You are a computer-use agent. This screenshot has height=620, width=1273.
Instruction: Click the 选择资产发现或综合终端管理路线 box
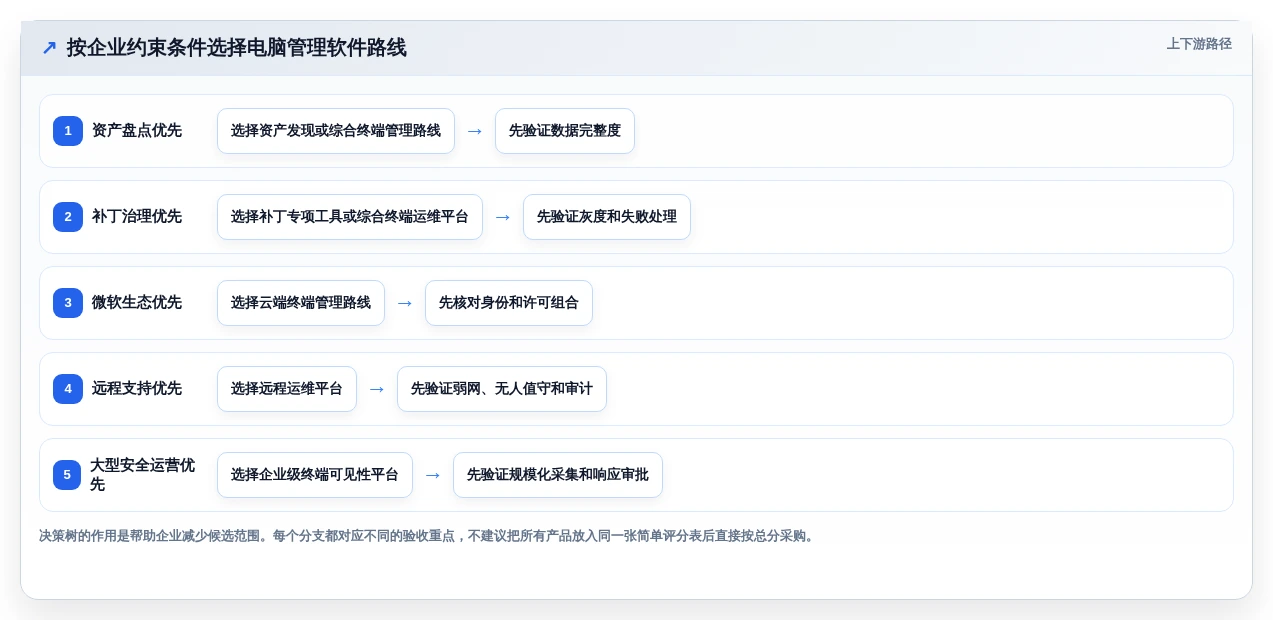click(336, 131)
